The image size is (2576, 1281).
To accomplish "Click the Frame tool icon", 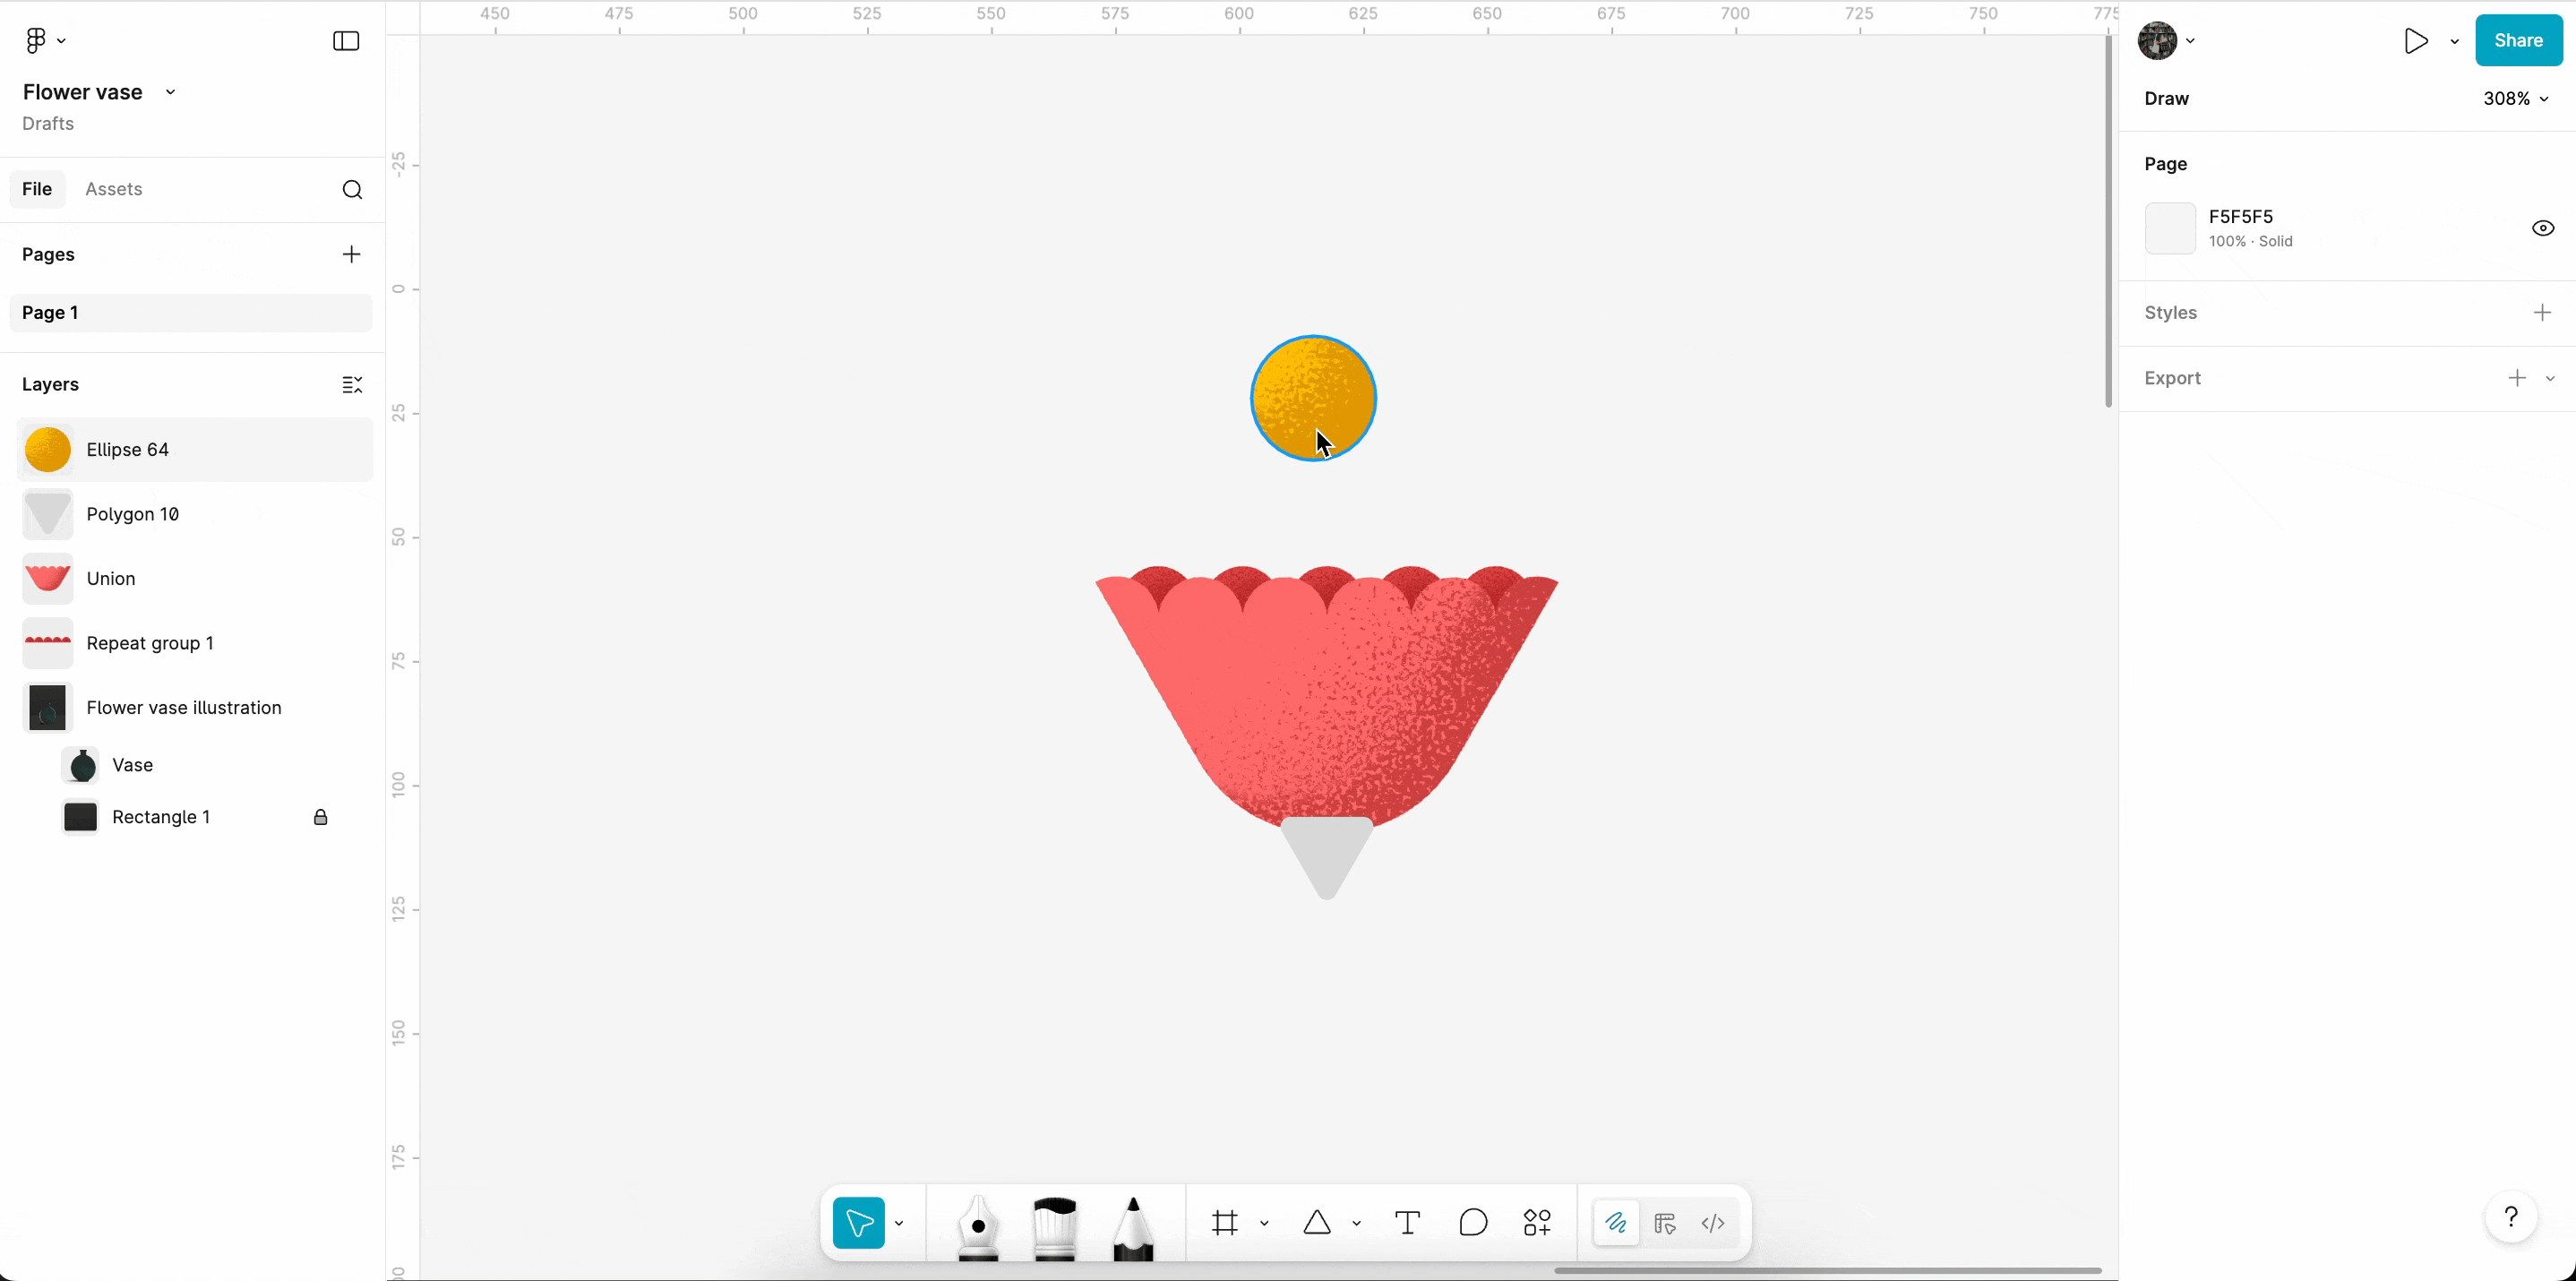I will 1225,1223.
